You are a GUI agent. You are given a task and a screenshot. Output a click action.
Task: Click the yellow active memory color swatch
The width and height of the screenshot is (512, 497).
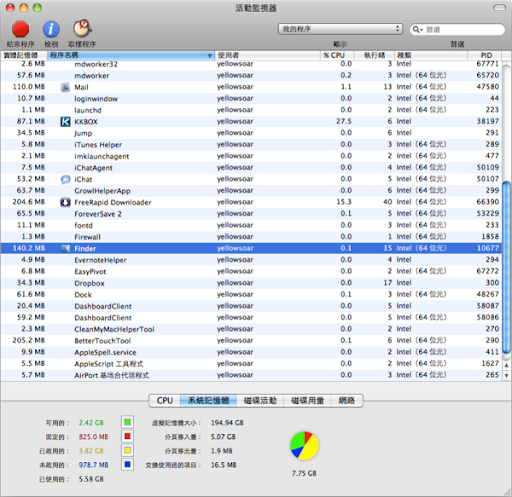pyautogui.click(x=127, y=451)
